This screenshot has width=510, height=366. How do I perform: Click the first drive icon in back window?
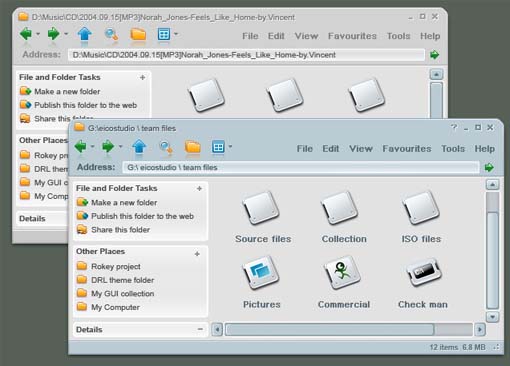pyautogui.click(x=206, y=95)
